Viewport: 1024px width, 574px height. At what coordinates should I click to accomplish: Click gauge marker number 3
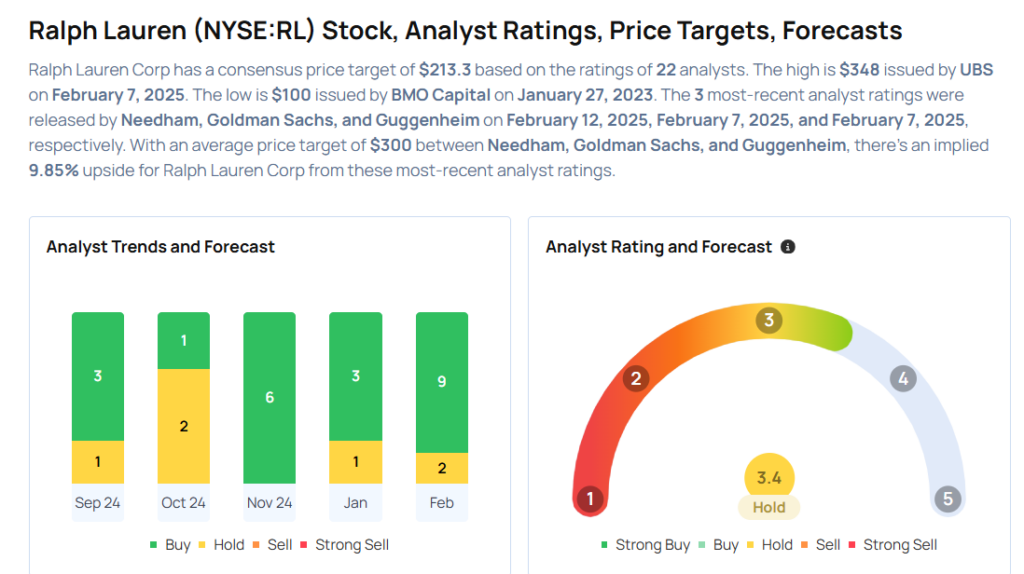click(x=769, y=320)
